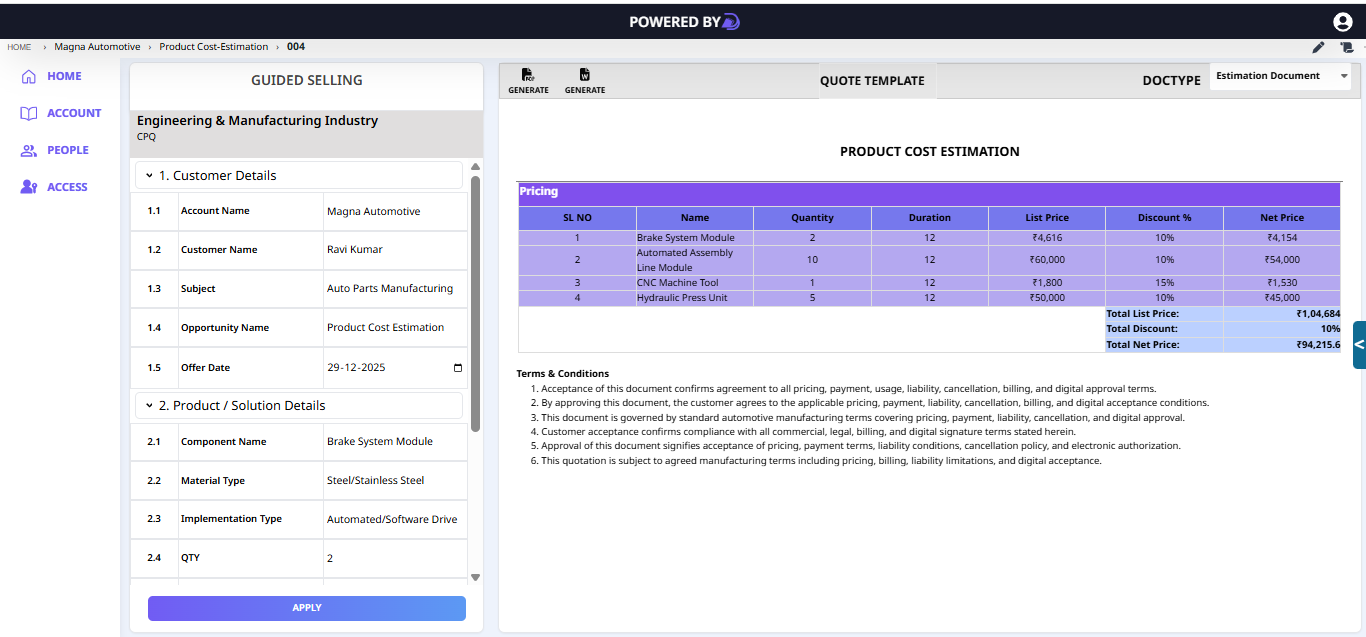Click the CNC Machine Tool row name
This screenshot has width=1366, height=637.
pos(677,283)
